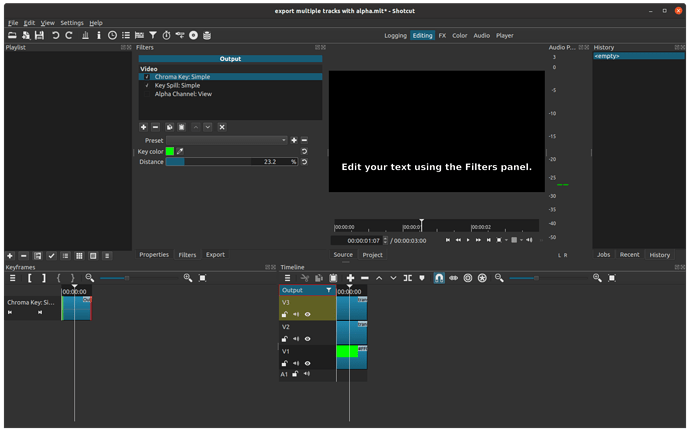The image size is (690, 432).
Task: Open the Keyframes stopwatch toolbar icon
Action: [x=166, y=35]
